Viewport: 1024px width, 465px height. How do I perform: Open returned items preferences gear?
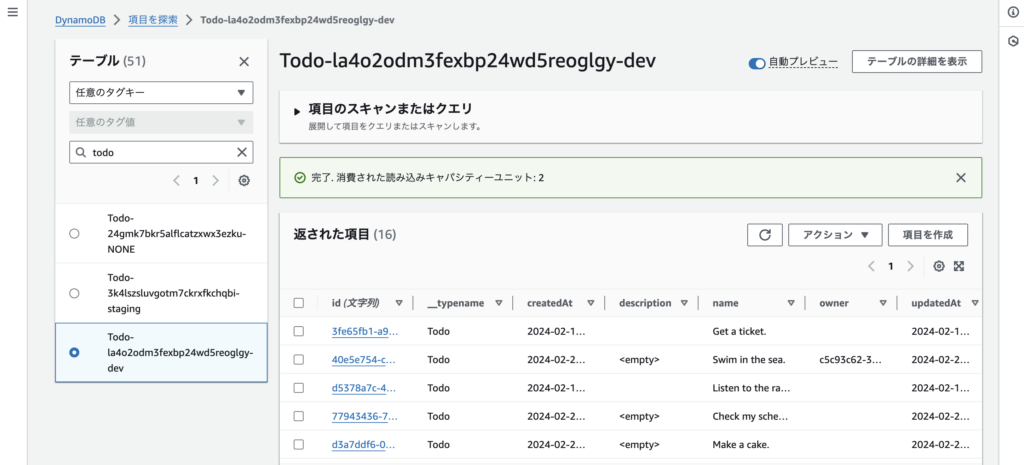pos(938,266)
